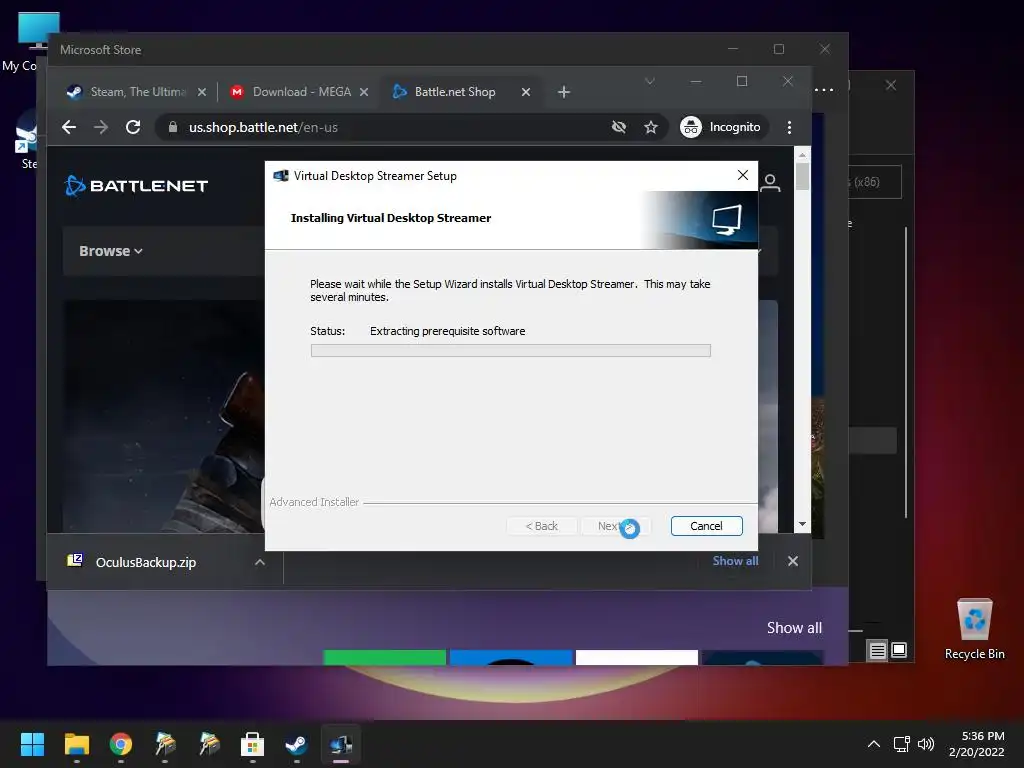Show hidden system tray icons

873,744
